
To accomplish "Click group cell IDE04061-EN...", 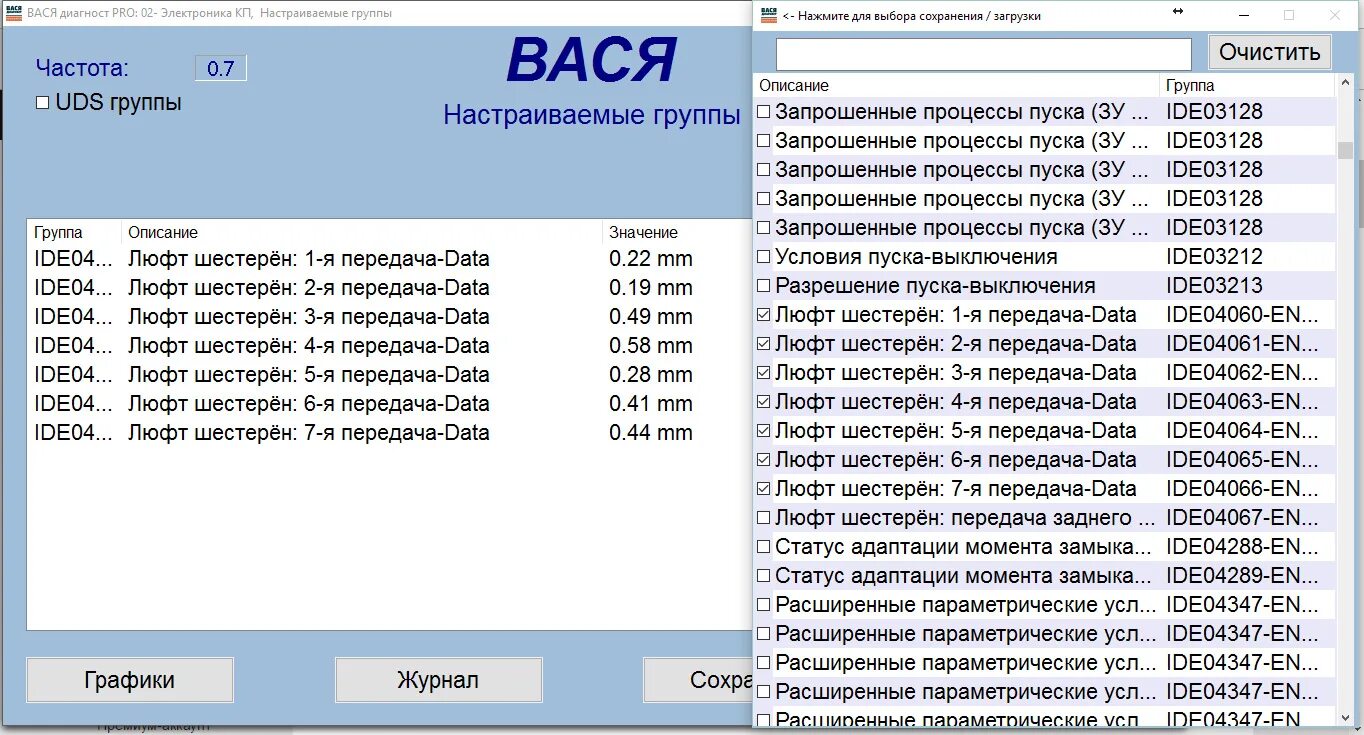I will point(1242,344).
